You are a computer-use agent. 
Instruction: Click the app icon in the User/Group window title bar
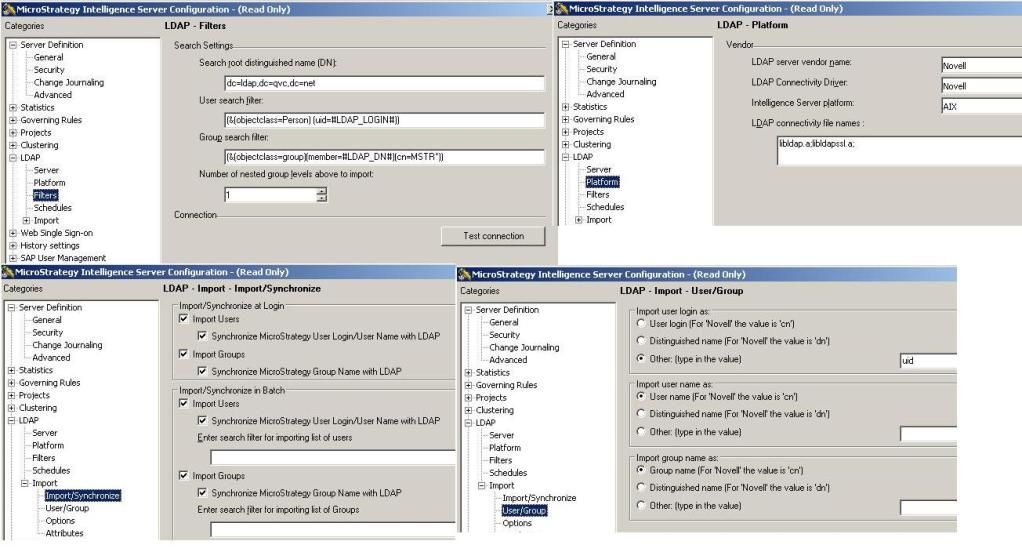(464, 274)
